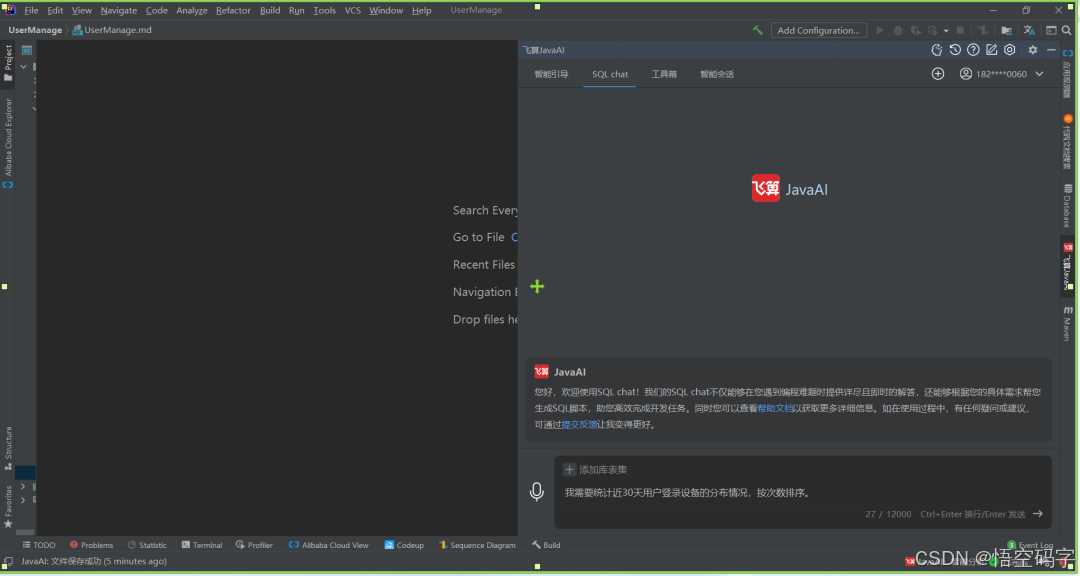
Task: Open the Alibaba Cloud View tool window
Action: [x=329, y=545]
